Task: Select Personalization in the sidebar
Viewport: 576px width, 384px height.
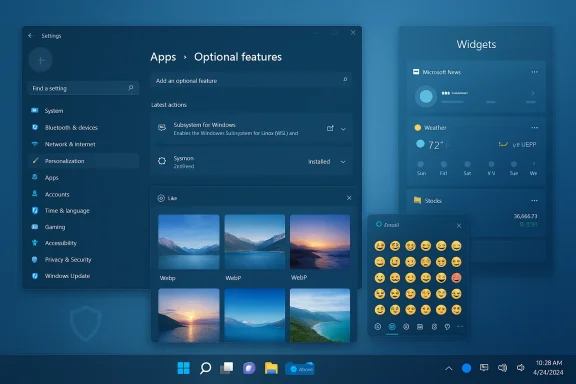Action: (83, 161)
